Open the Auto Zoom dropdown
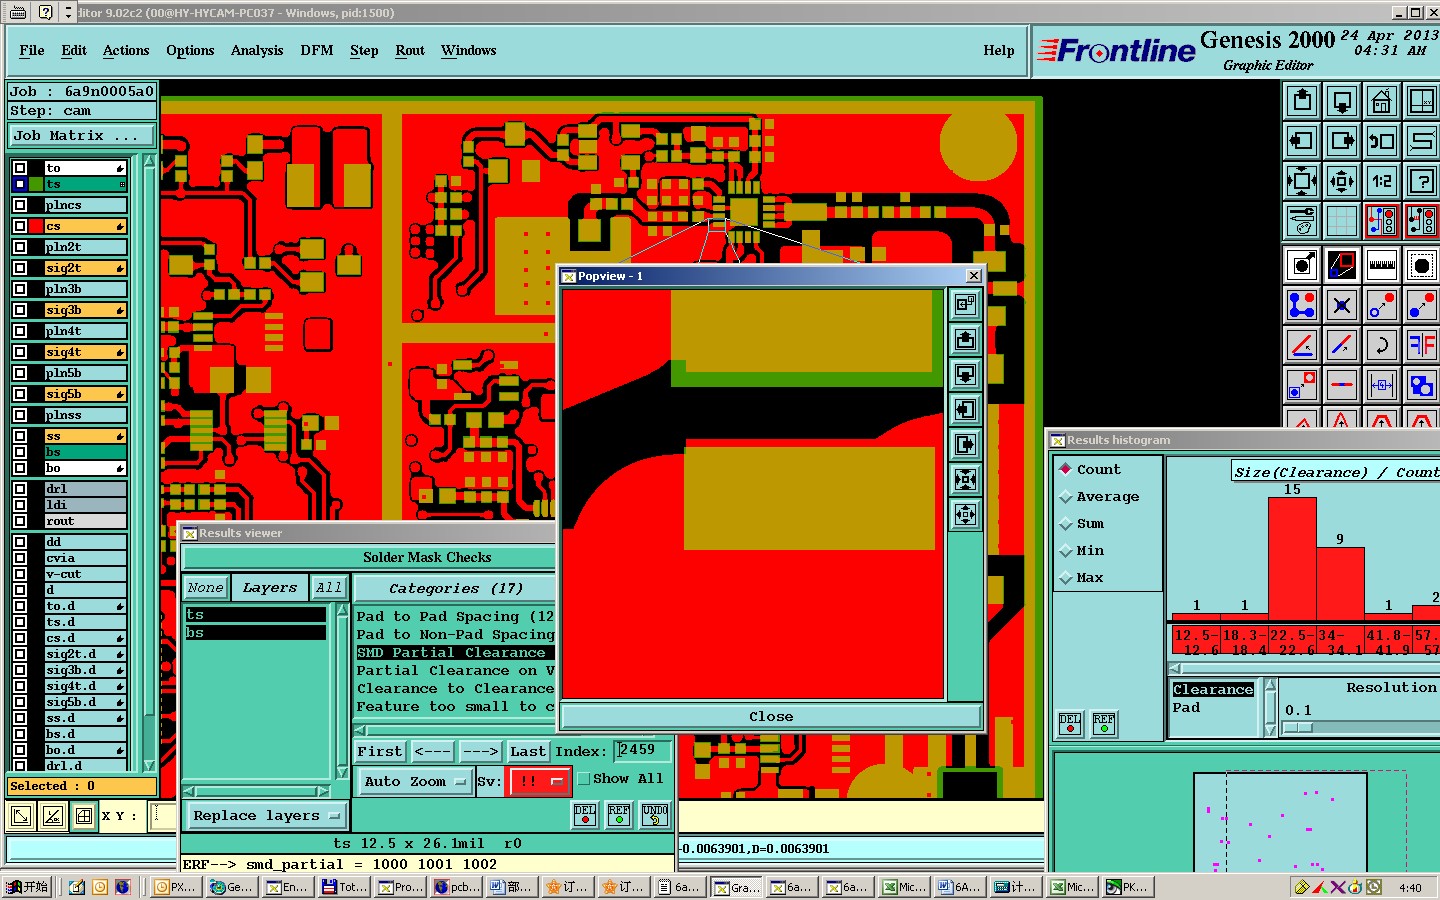The width and height of the screenshot is (1440, 900). [415, 781]
